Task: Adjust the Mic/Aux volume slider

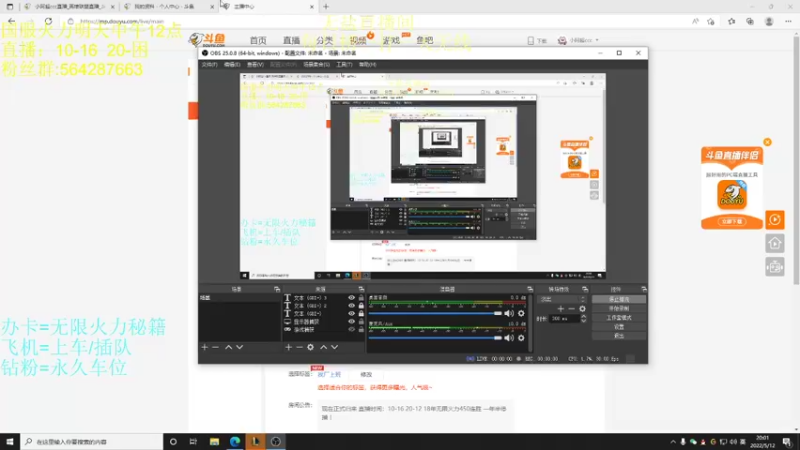Action: [x=435, y=338]
